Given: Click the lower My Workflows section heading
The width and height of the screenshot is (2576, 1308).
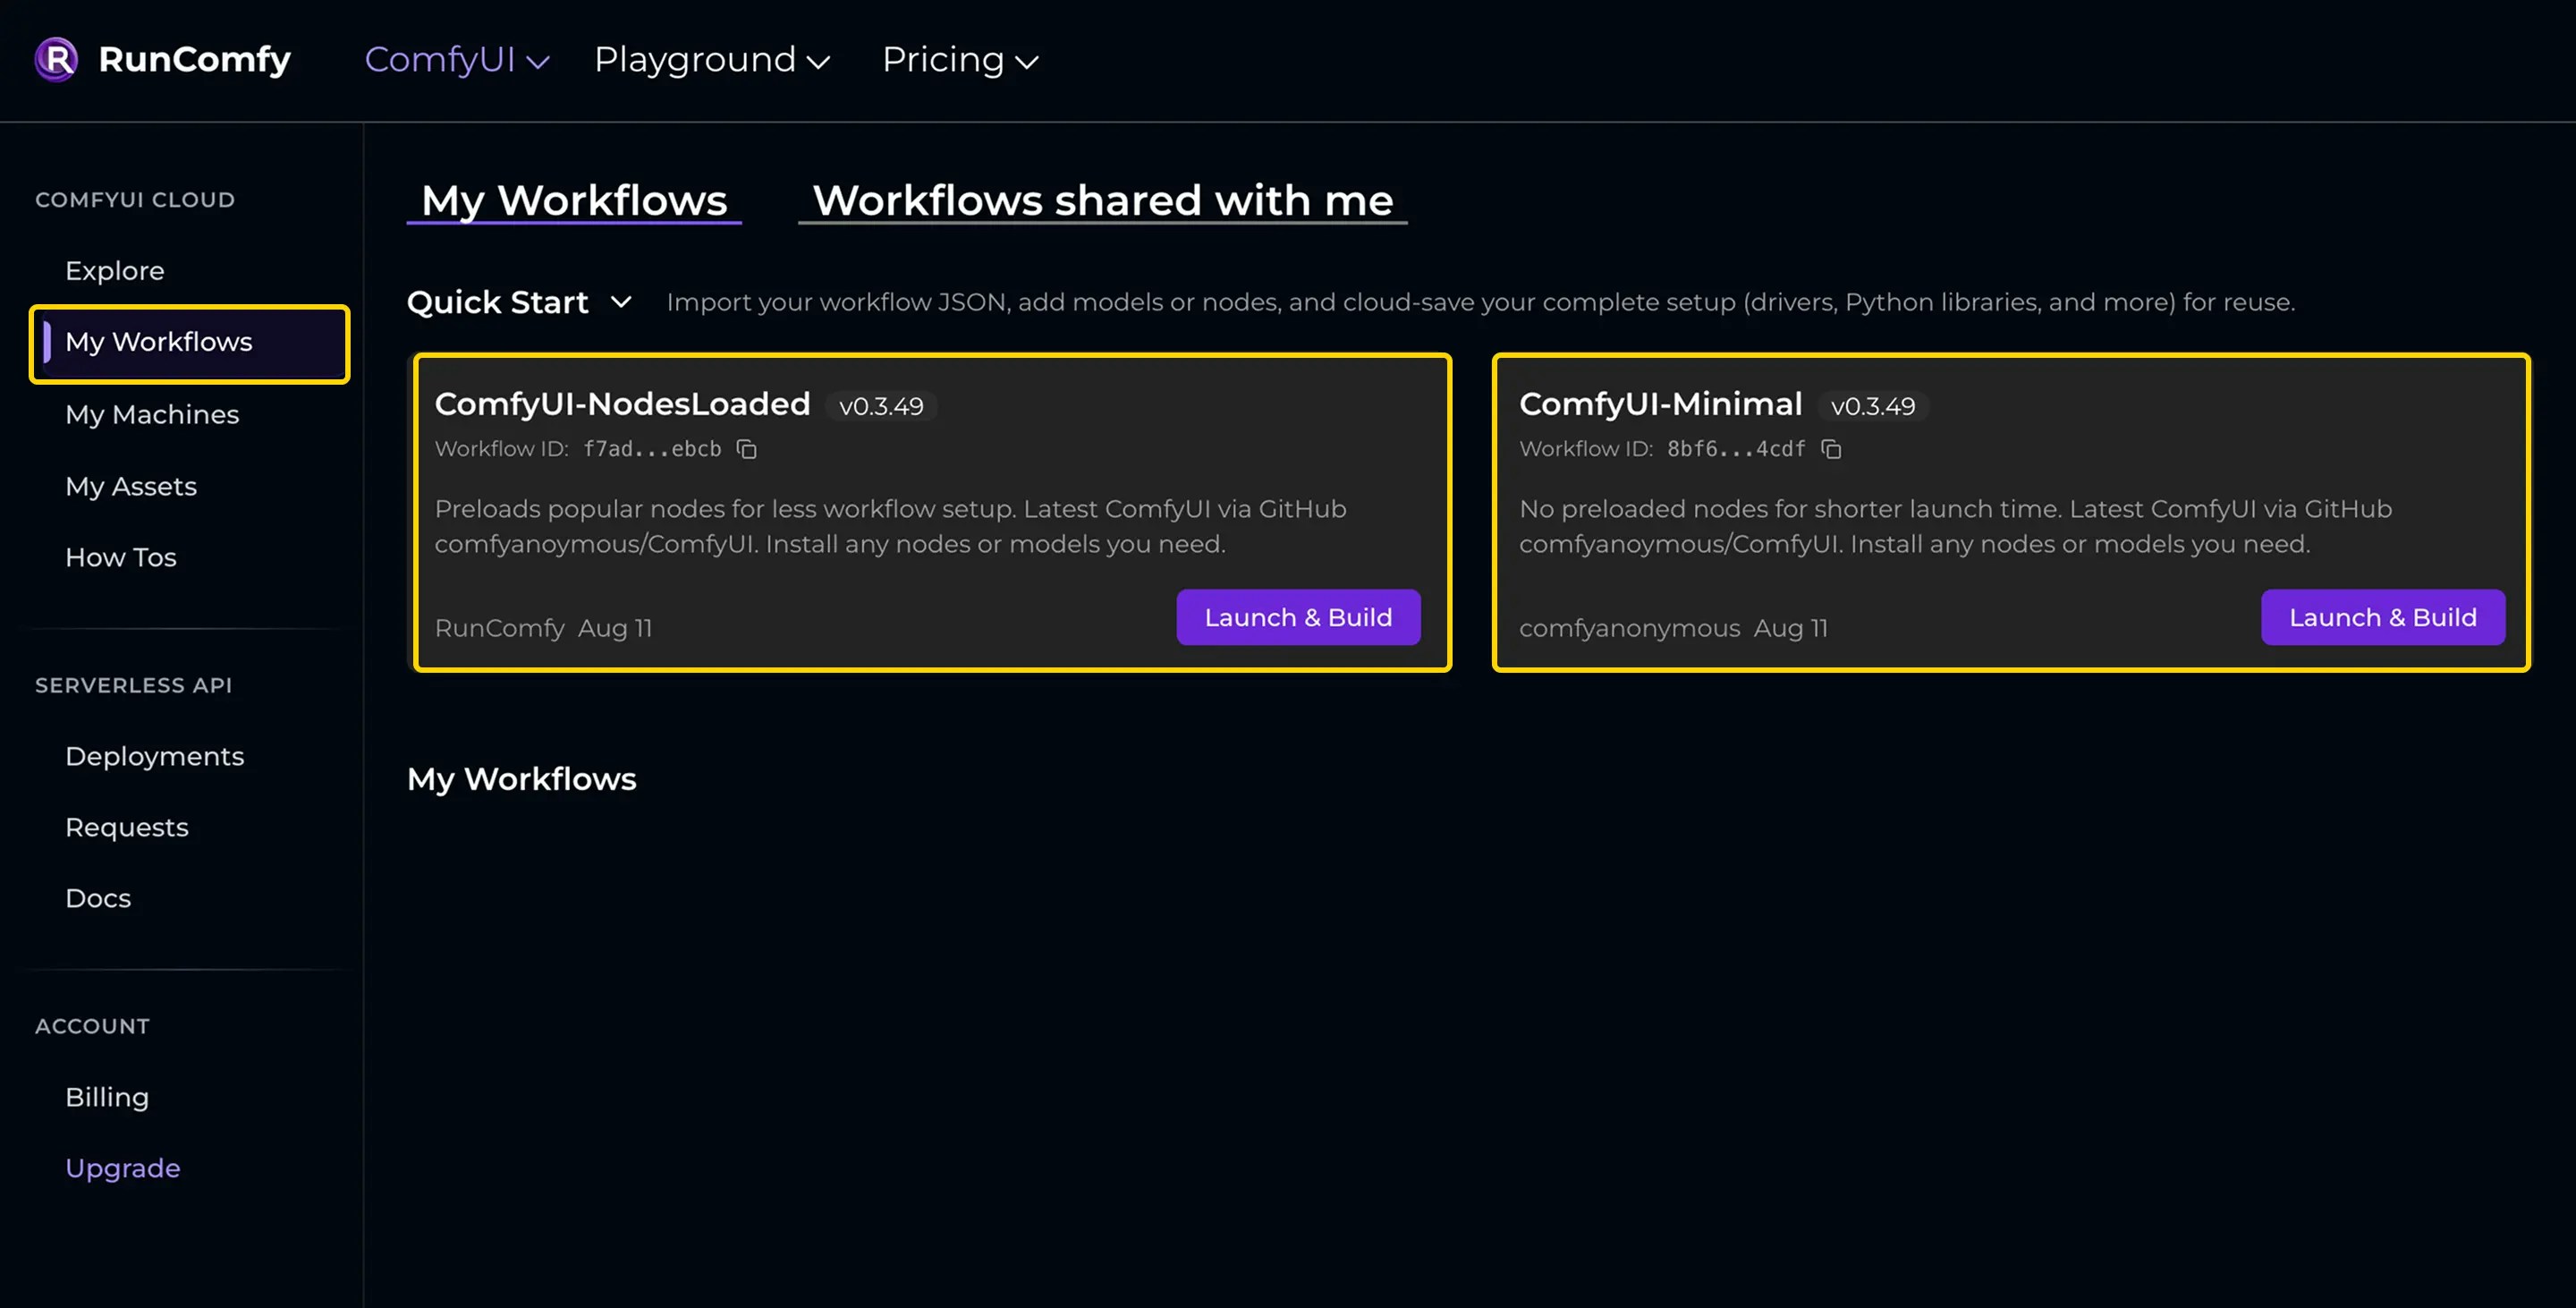Looking at the screenshot, I should coord(521,779).
